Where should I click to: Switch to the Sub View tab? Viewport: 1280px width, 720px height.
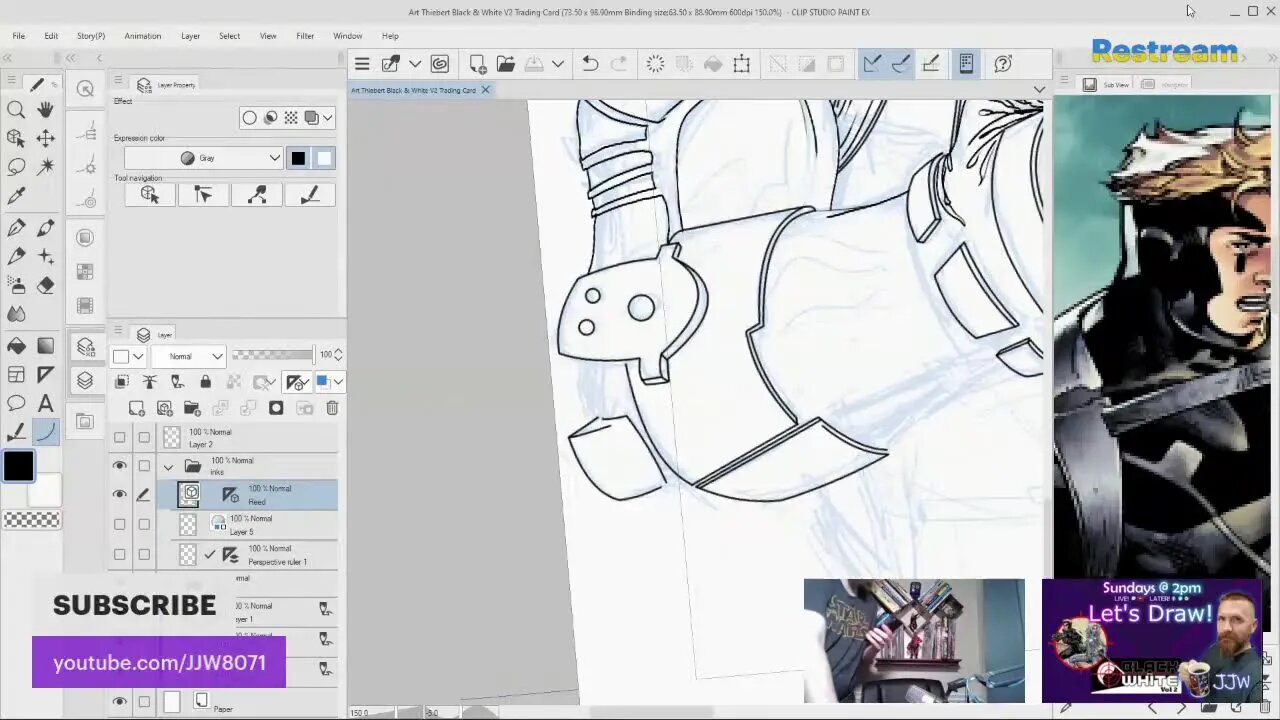[x=1107, y=85]
